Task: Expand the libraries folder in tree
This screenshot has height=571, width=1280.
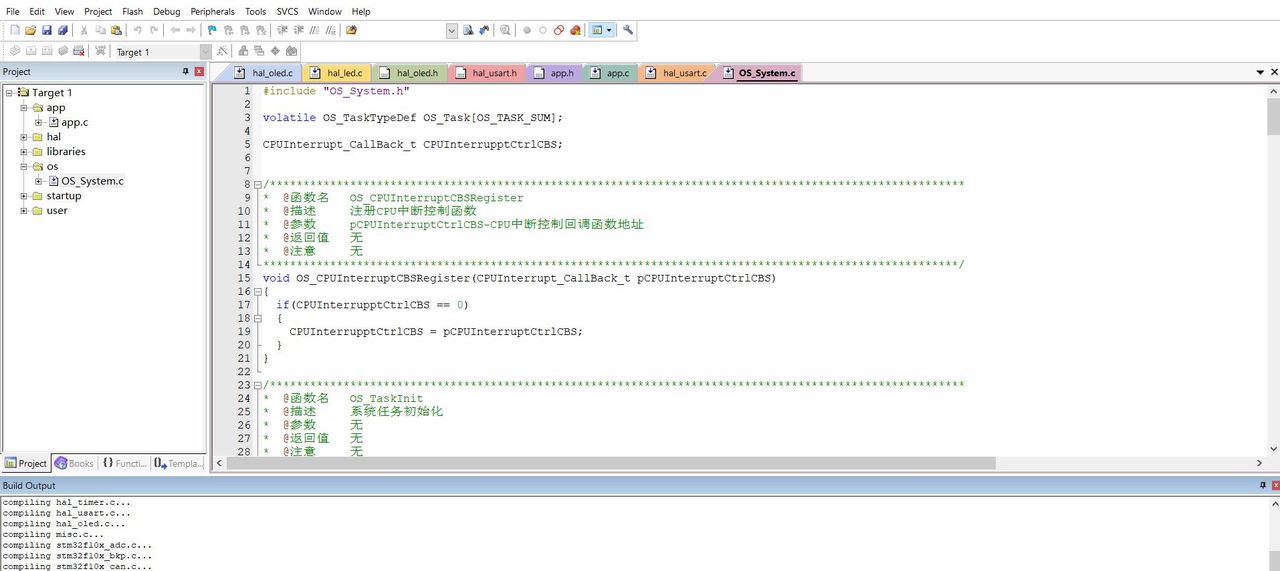Action: 24,152
